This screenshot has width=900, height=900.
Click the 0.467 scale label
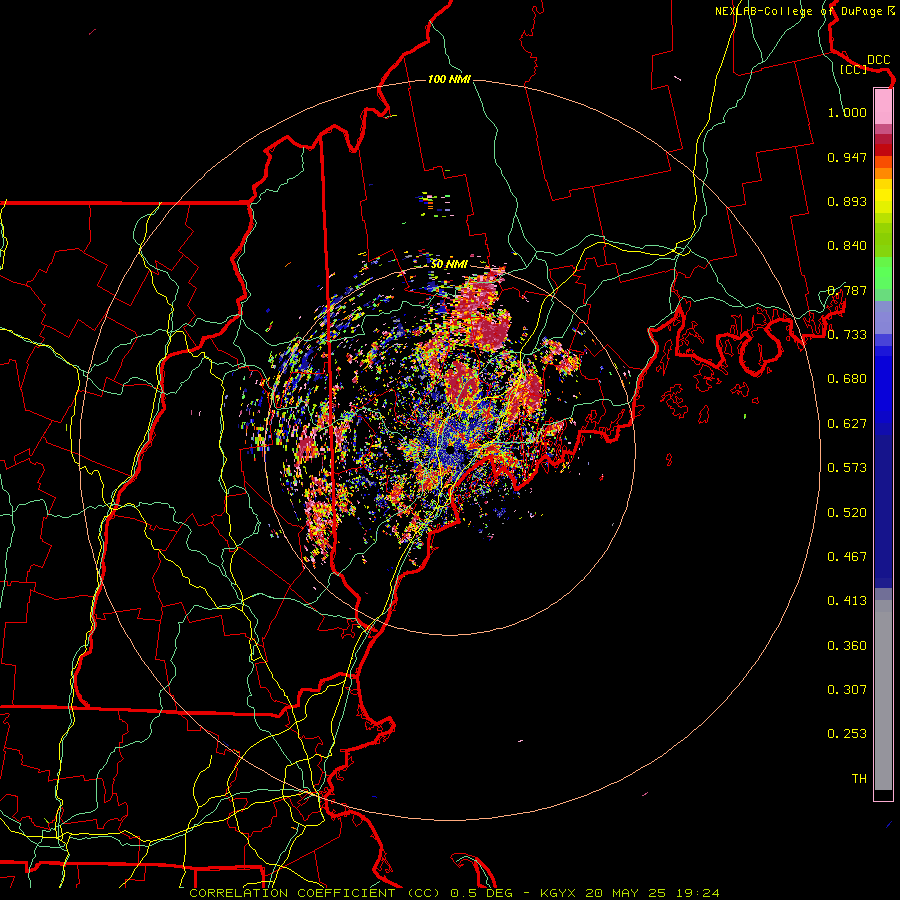click(847, 557)
